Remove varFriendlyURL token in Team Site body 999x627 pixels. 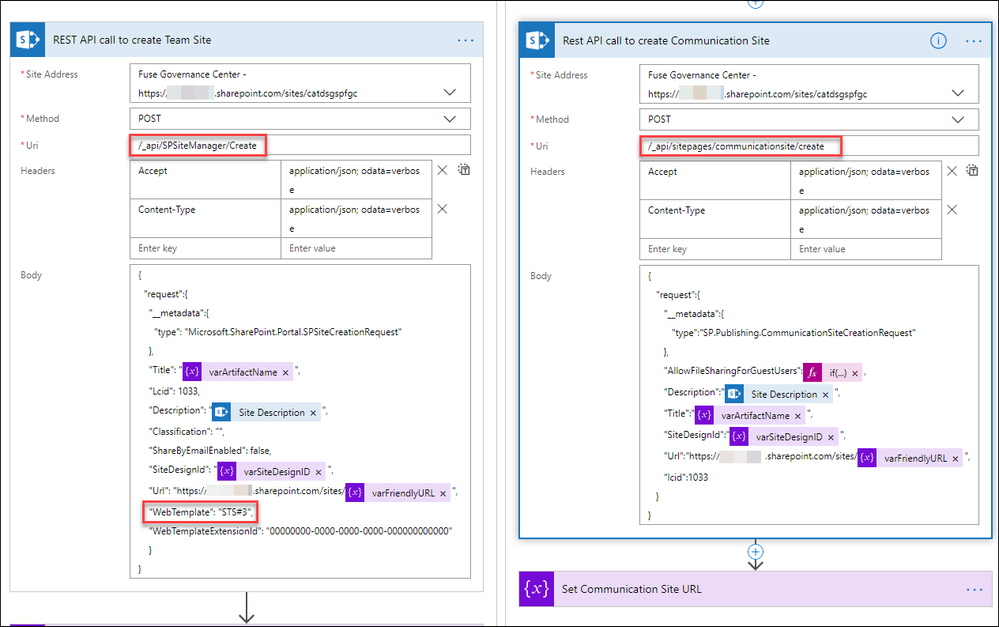[x=443, y=493]
